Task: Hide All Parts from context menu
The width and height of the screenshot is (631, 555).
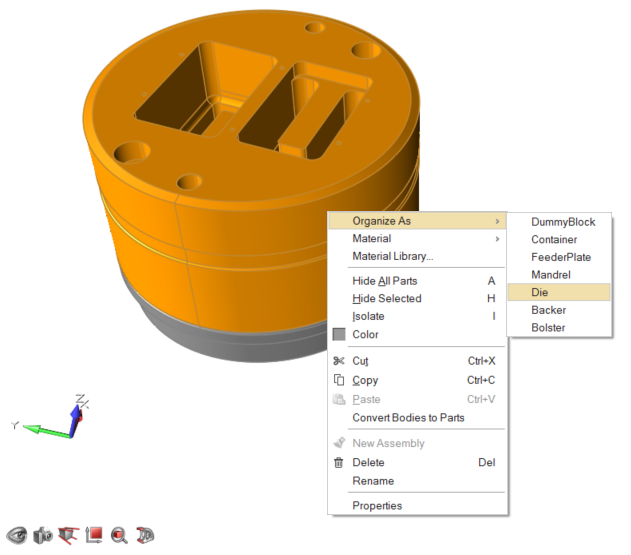Action: point(384,281)
